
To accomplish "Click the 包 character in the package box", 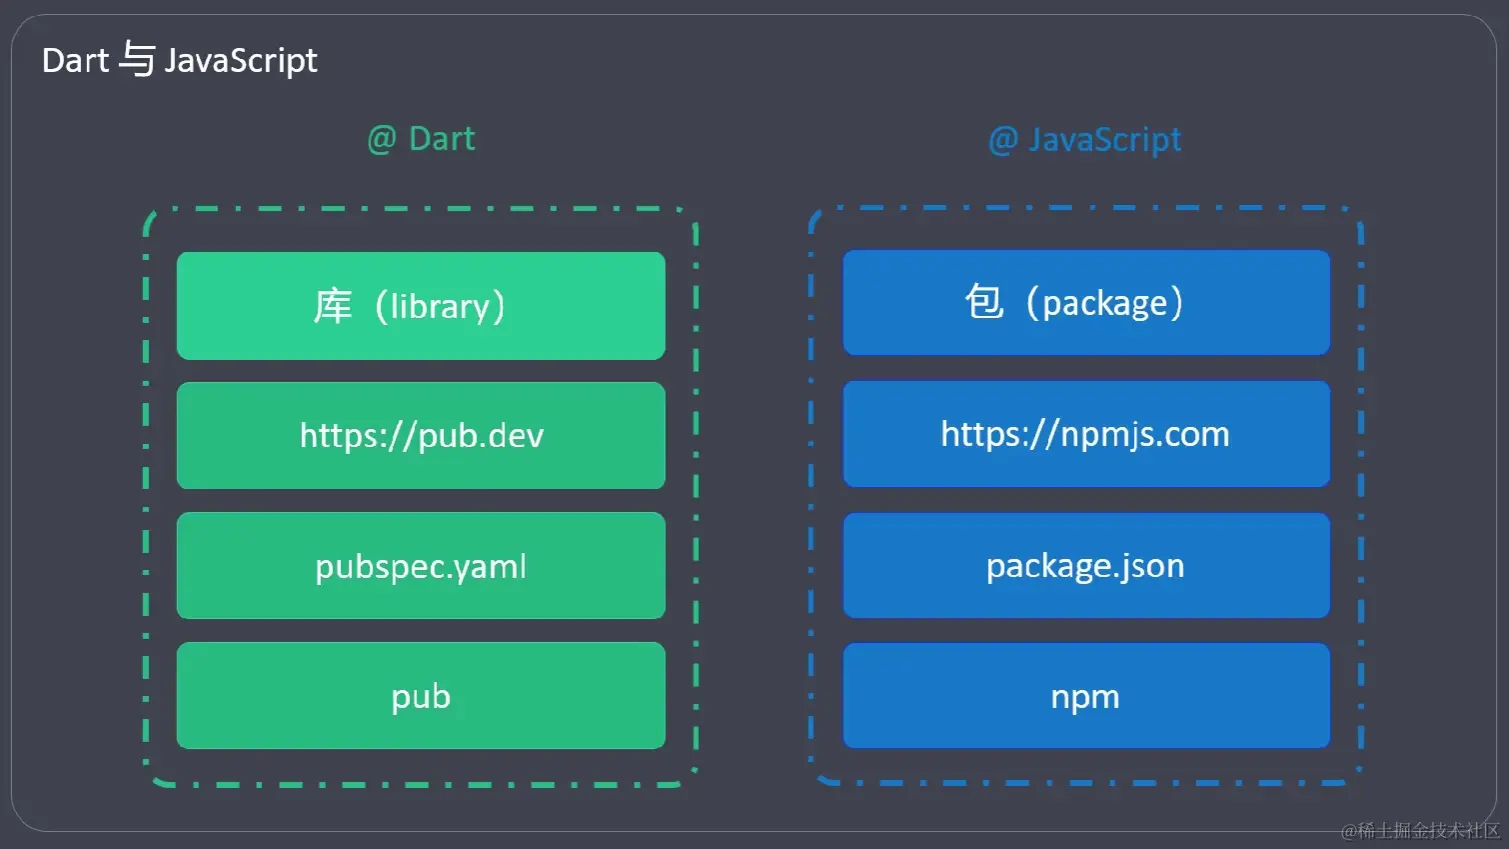I will (984, 302).
